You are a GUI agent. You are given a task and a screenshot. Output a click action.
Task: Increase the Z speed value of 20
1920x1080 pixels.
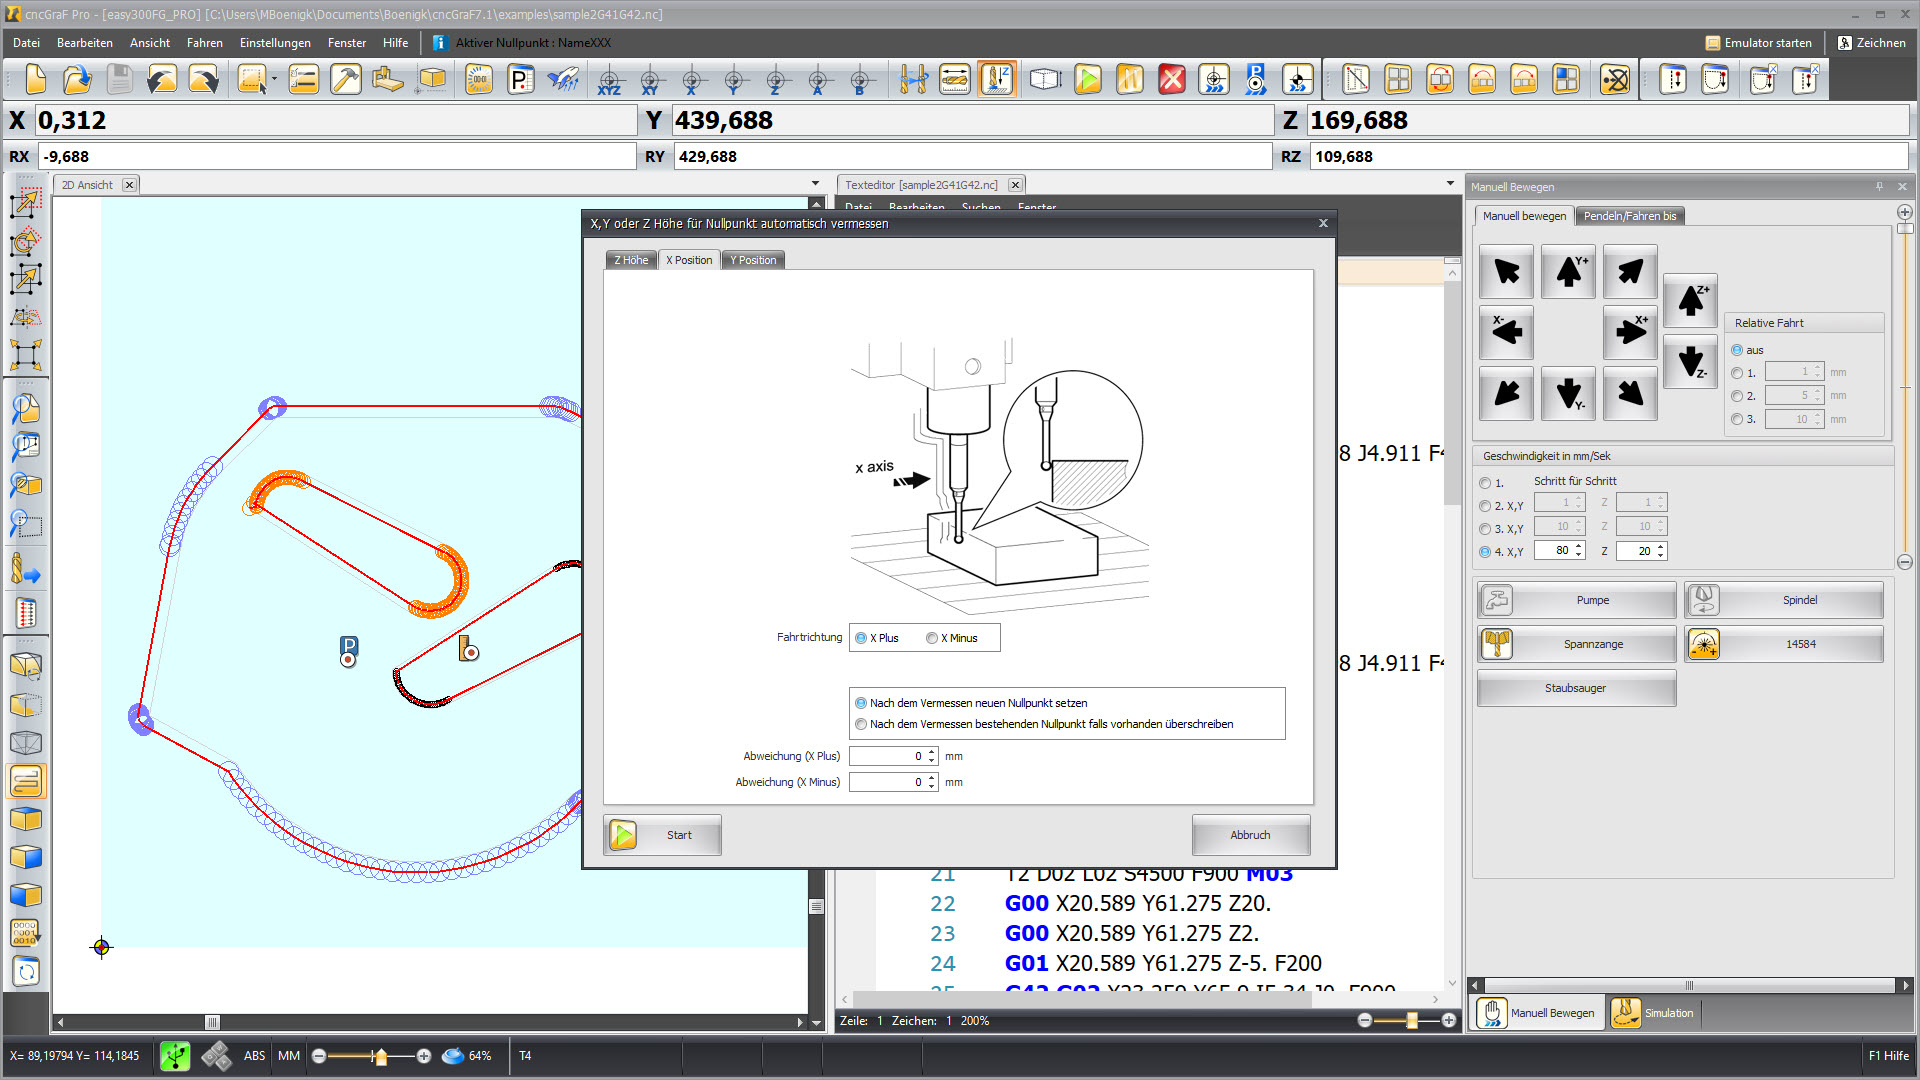[1661, 546]
